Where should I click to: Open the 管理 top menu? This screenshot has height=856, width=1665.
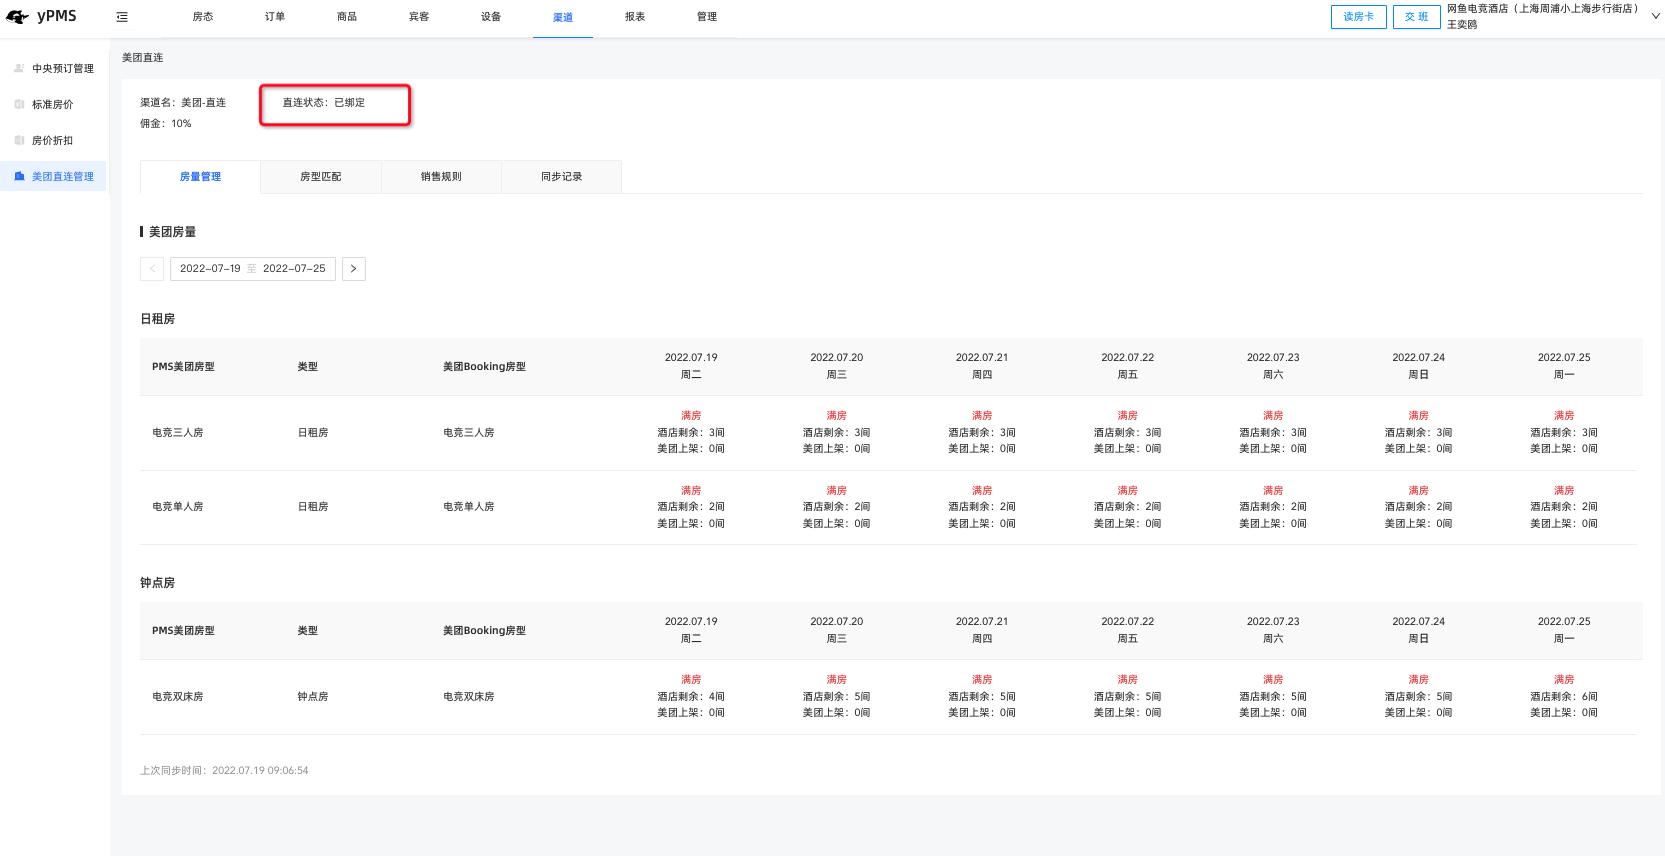(x=707, y=17)
